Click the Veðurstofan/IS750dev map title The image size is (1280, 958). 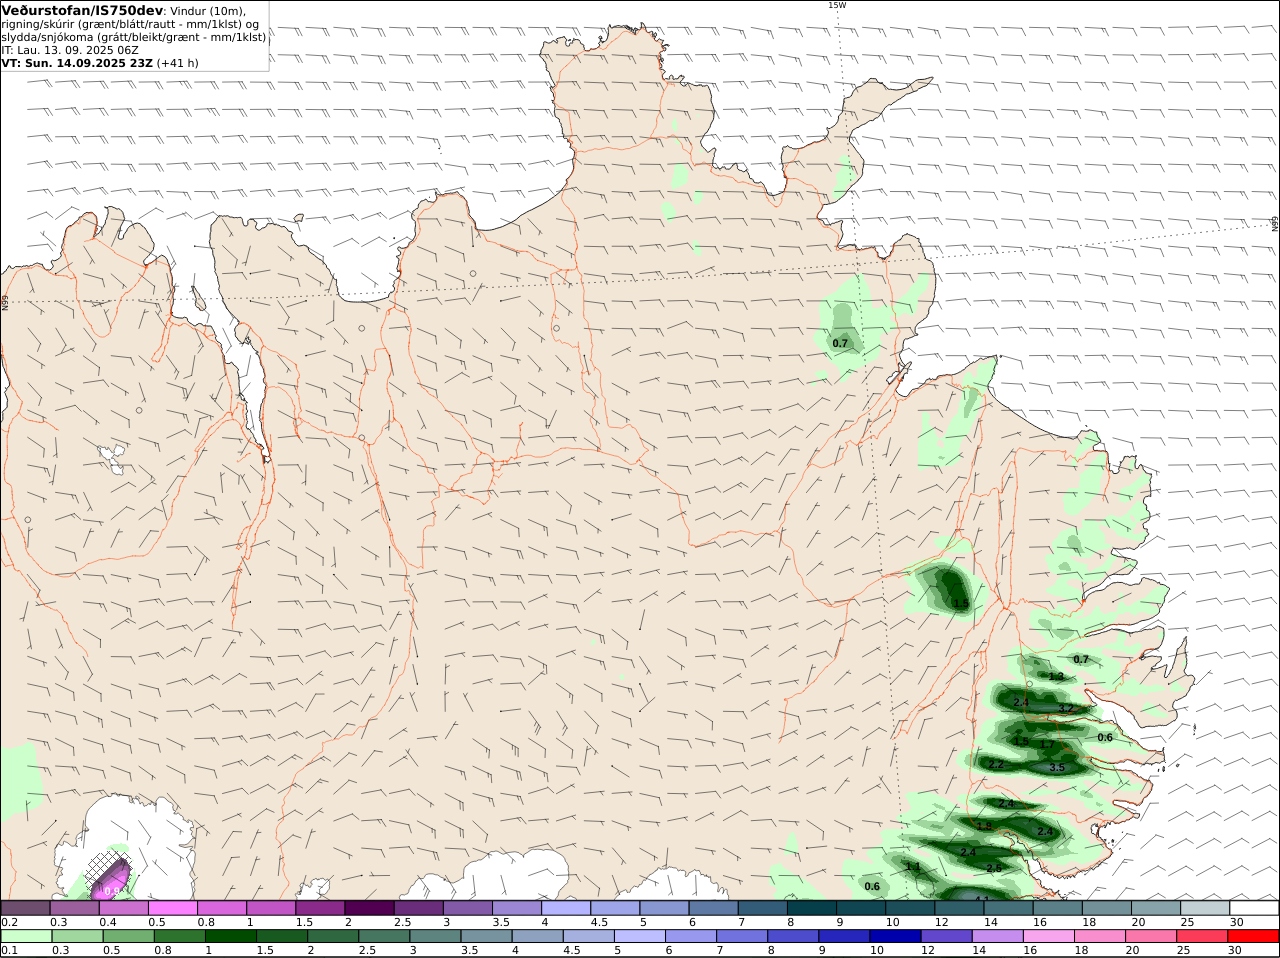(x=83, y=10)
